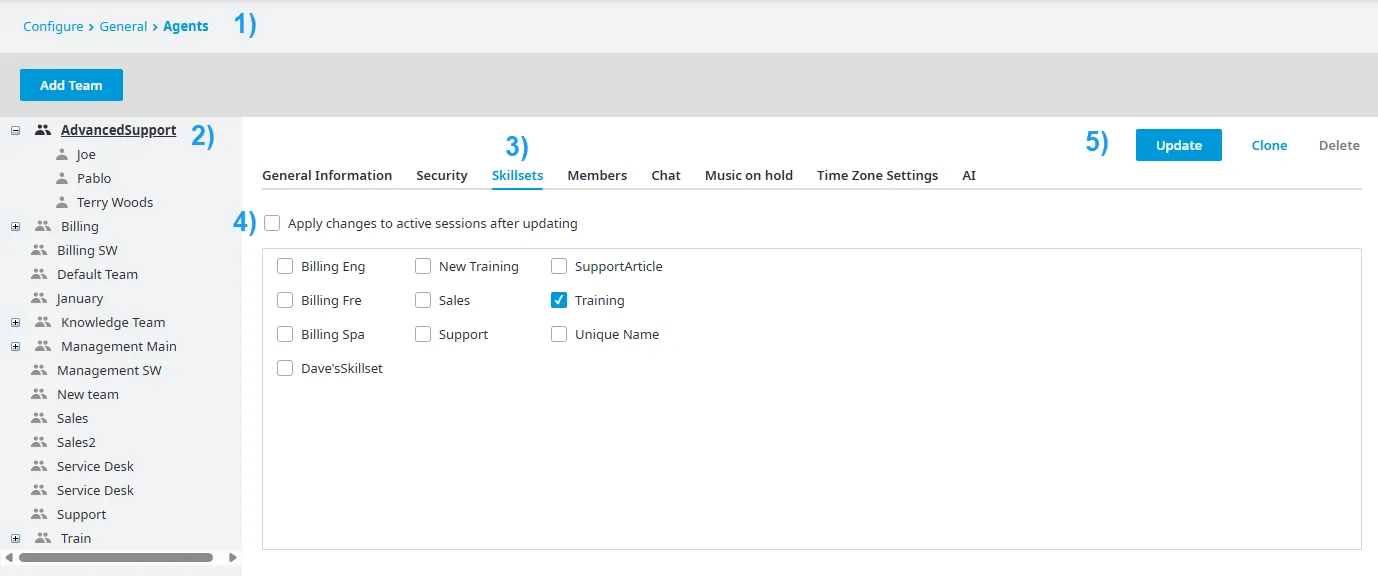This screenshot has width=1378, height=576.
Task: Enable the SupportArticle skillset
Action: pyautogui.click(x=559, y=267)
